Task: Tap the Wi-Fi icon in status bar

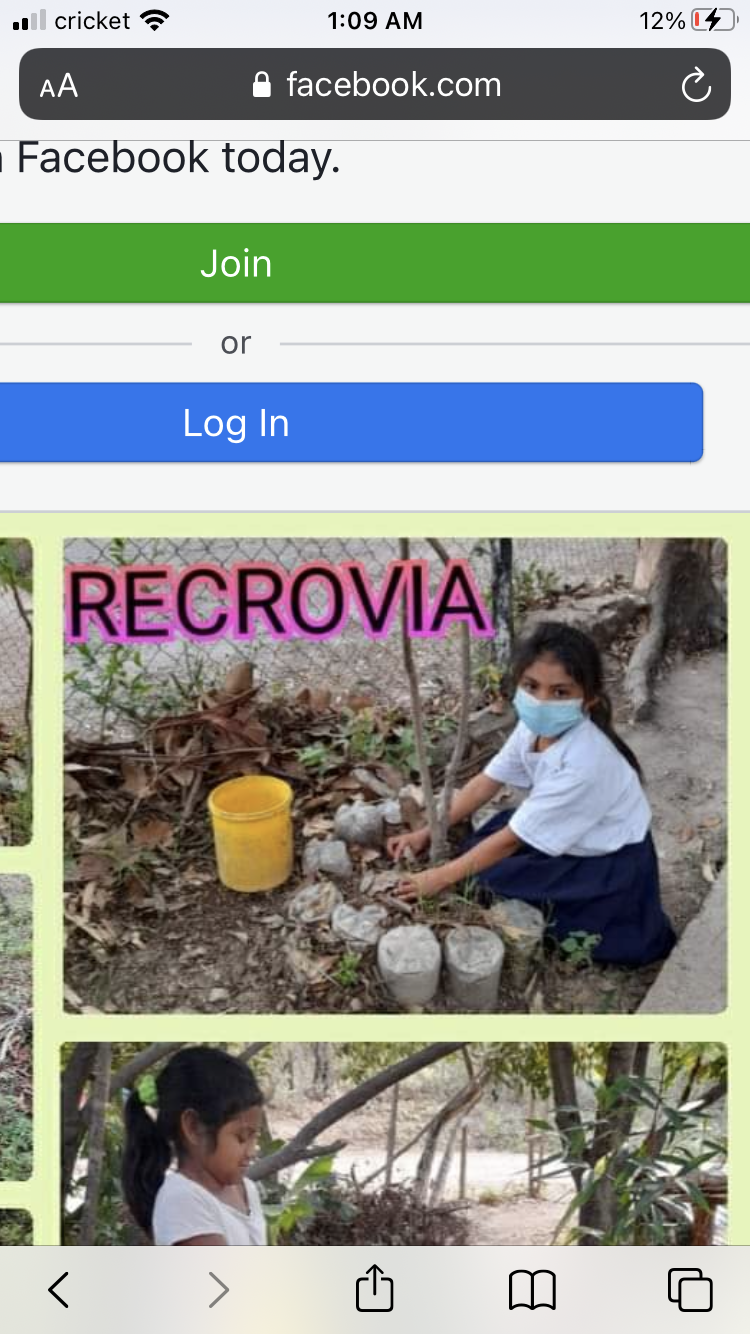Action: pos(155,20)
